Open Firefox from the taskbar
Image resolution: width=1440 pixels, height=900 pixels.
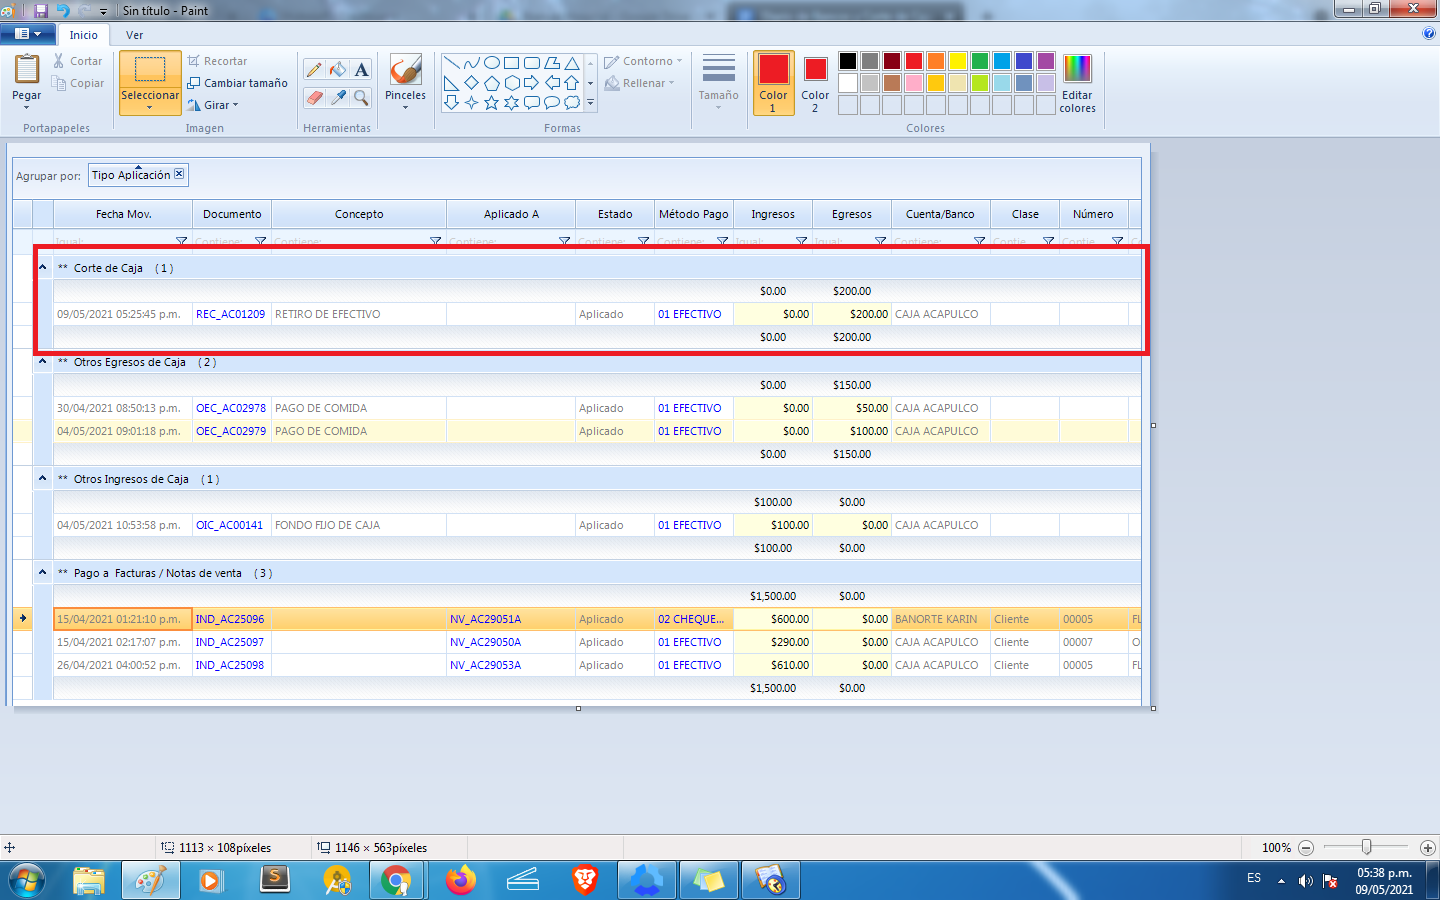[x=460, y=881]
